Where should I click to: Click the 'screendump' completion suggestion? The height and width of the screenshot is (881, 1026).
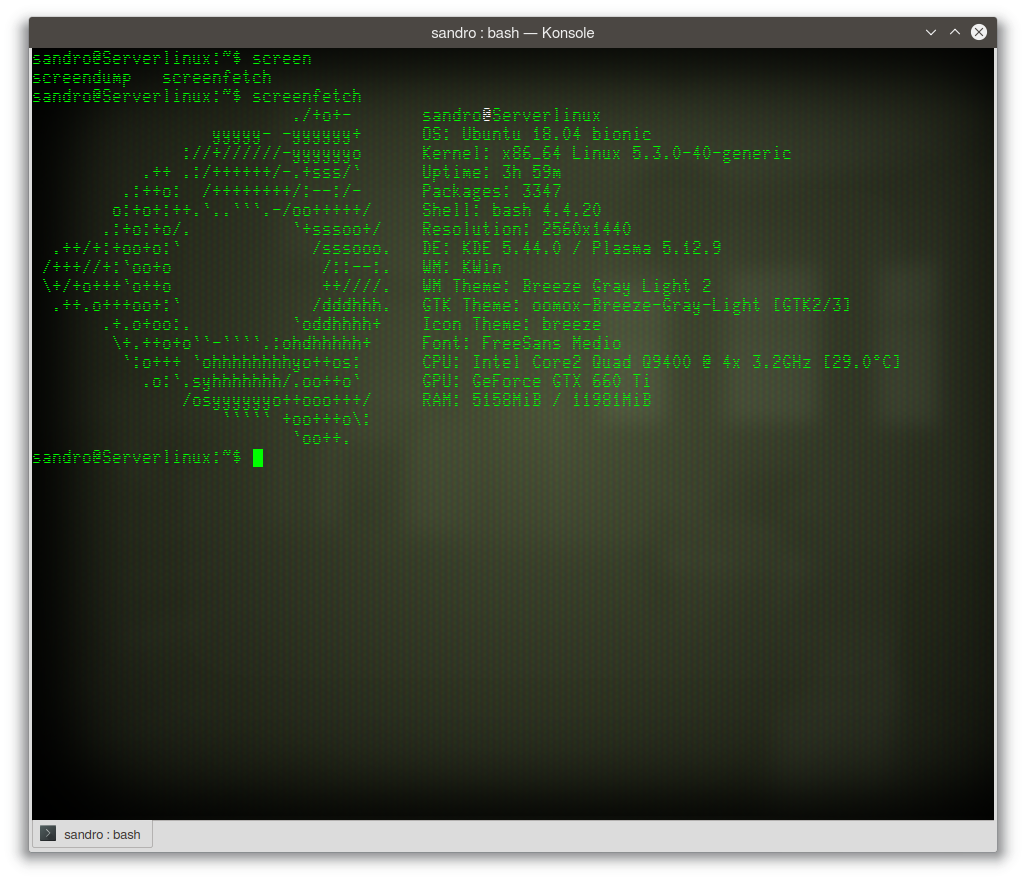(x=82, y=77)
